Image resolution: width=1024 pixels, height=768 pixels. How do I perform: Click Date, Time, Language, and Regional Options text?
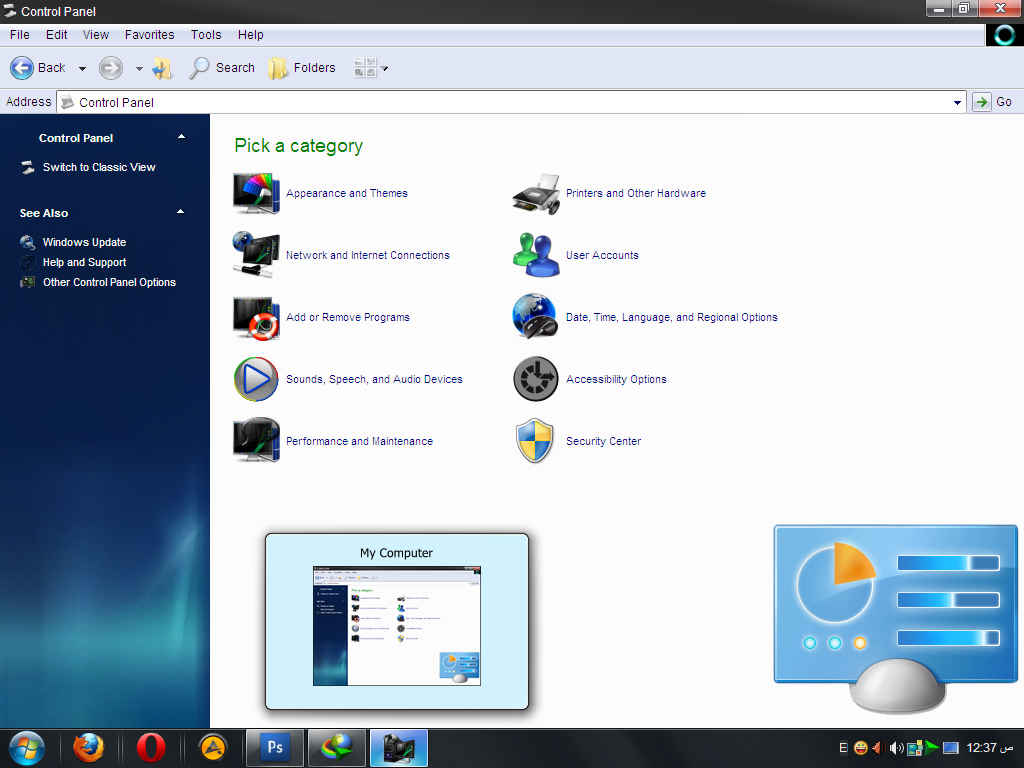(672, 317)
